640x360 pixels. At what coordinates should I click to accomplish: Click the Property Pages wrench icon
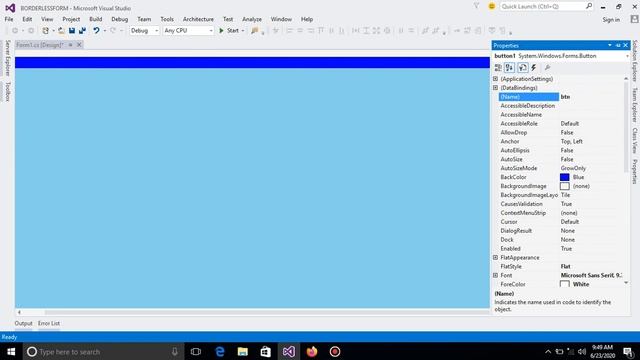click(x=547, y=68)
